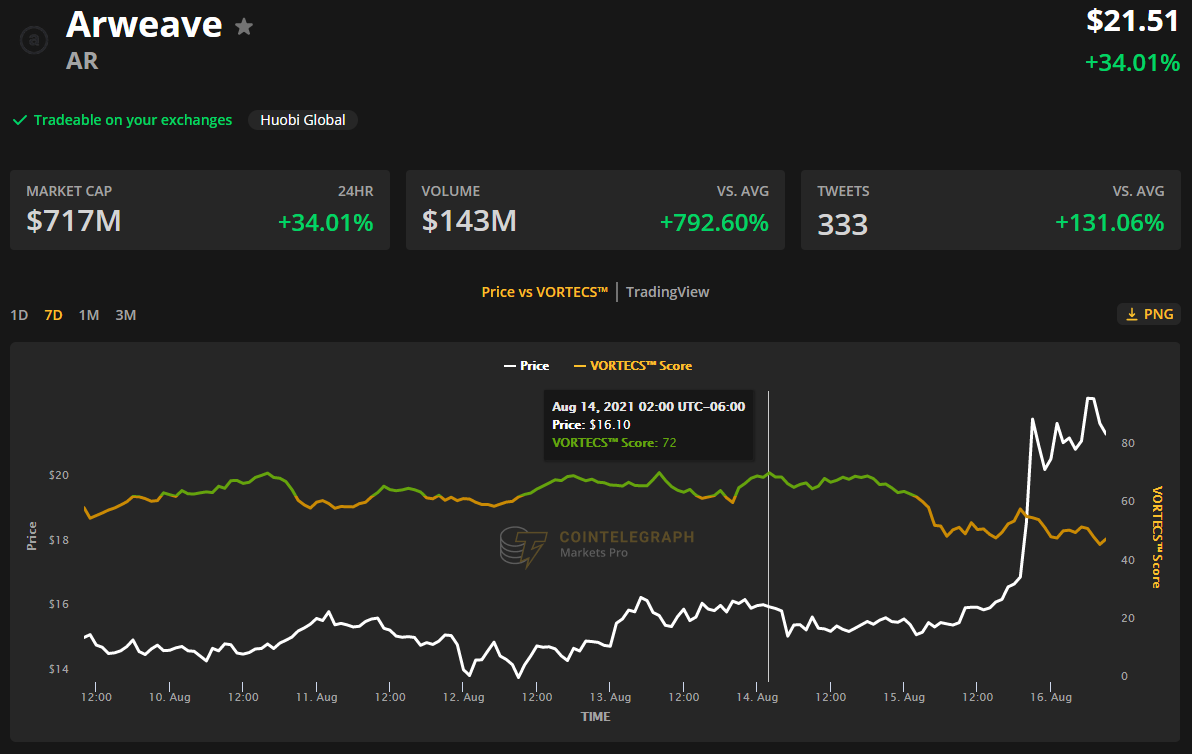Select the 7D time range
1192x754 pixels.
tap(53, 315)
